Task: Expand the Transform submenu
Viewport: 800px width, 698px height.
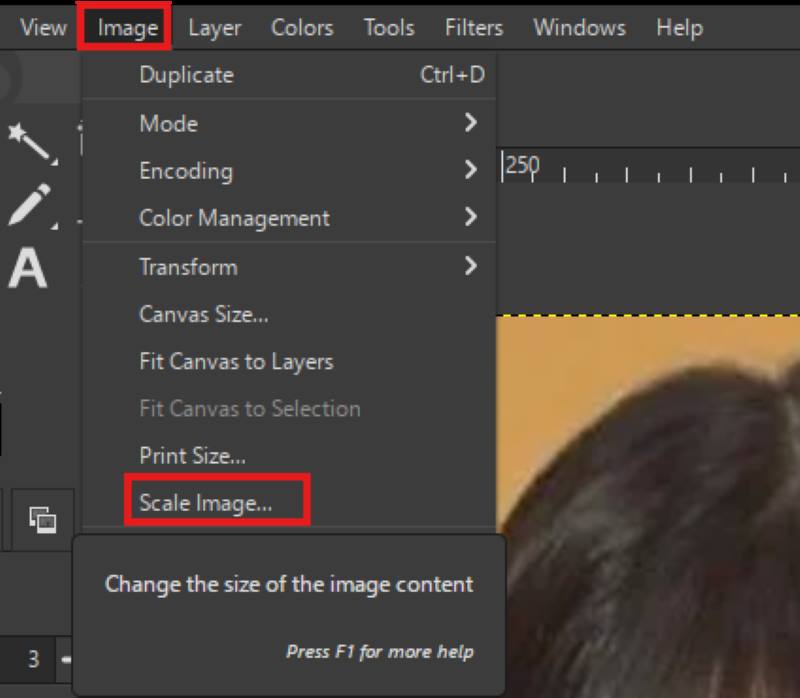Action: (289, 266)
